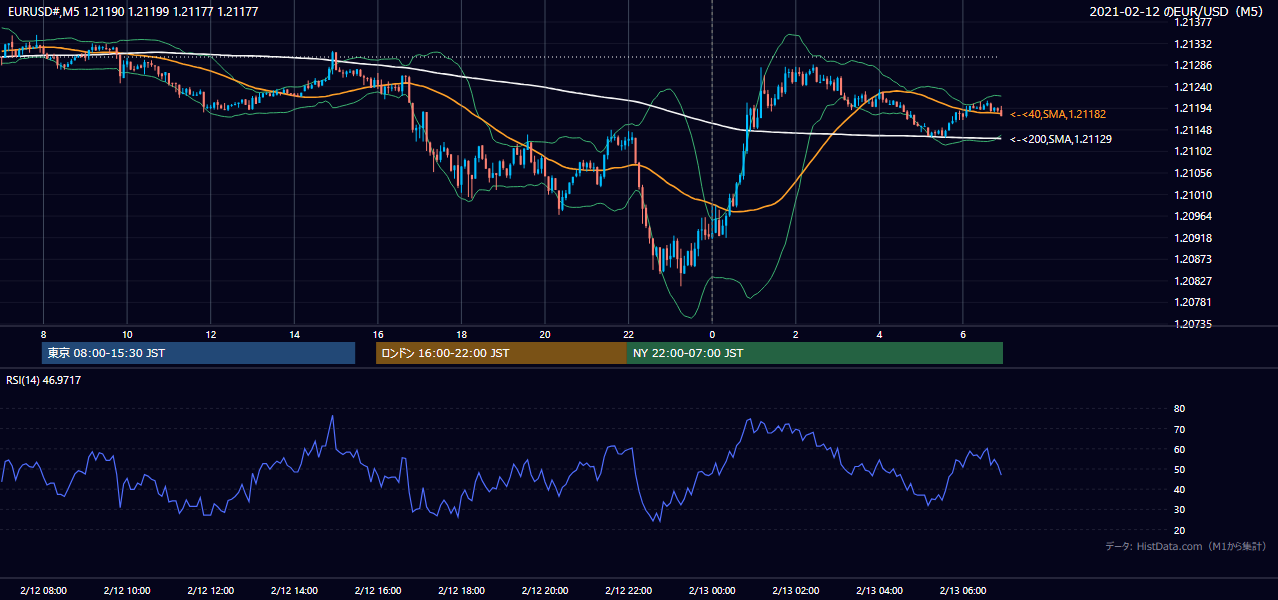1278x600 pixels.
Task: Click price axis value 1.20781
Action: point(1193,302)
